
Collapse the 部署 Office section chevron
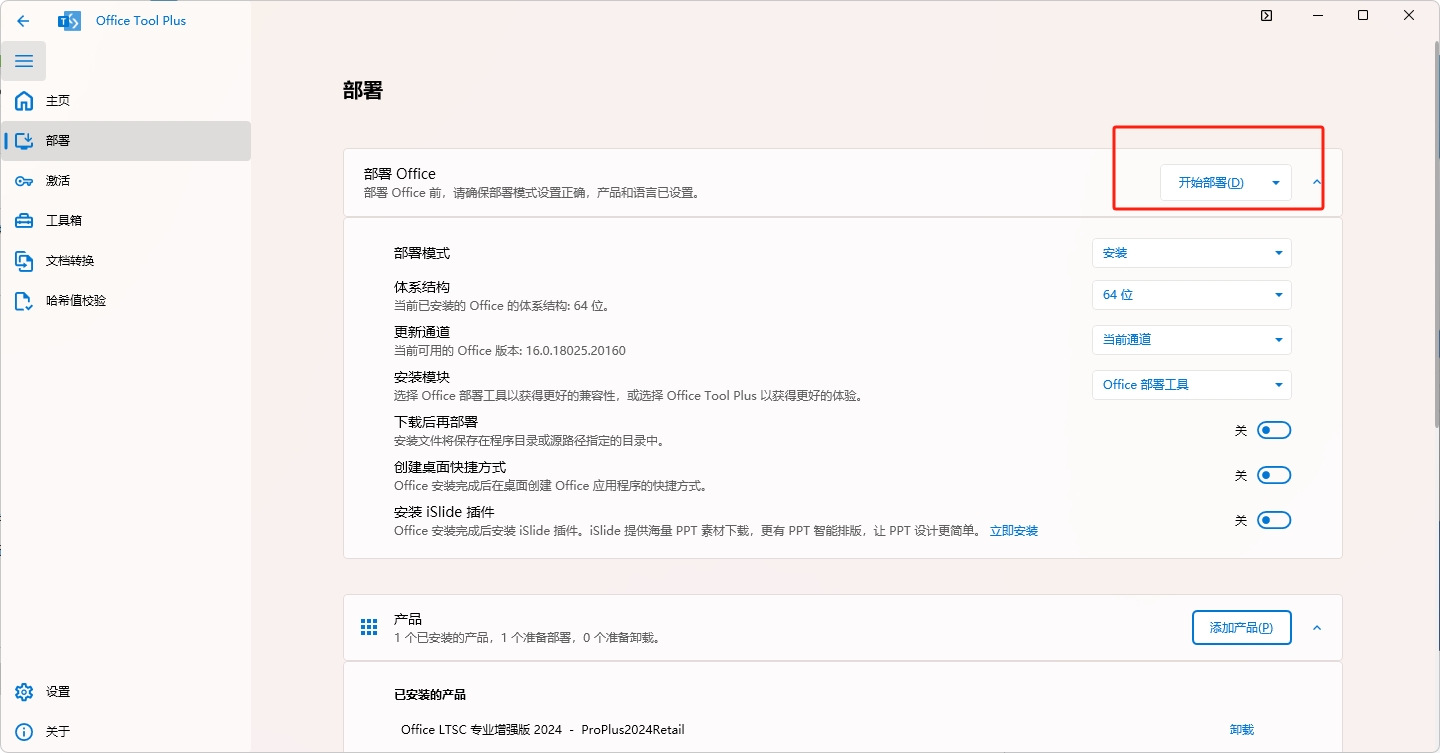(x=1316, y=184)
